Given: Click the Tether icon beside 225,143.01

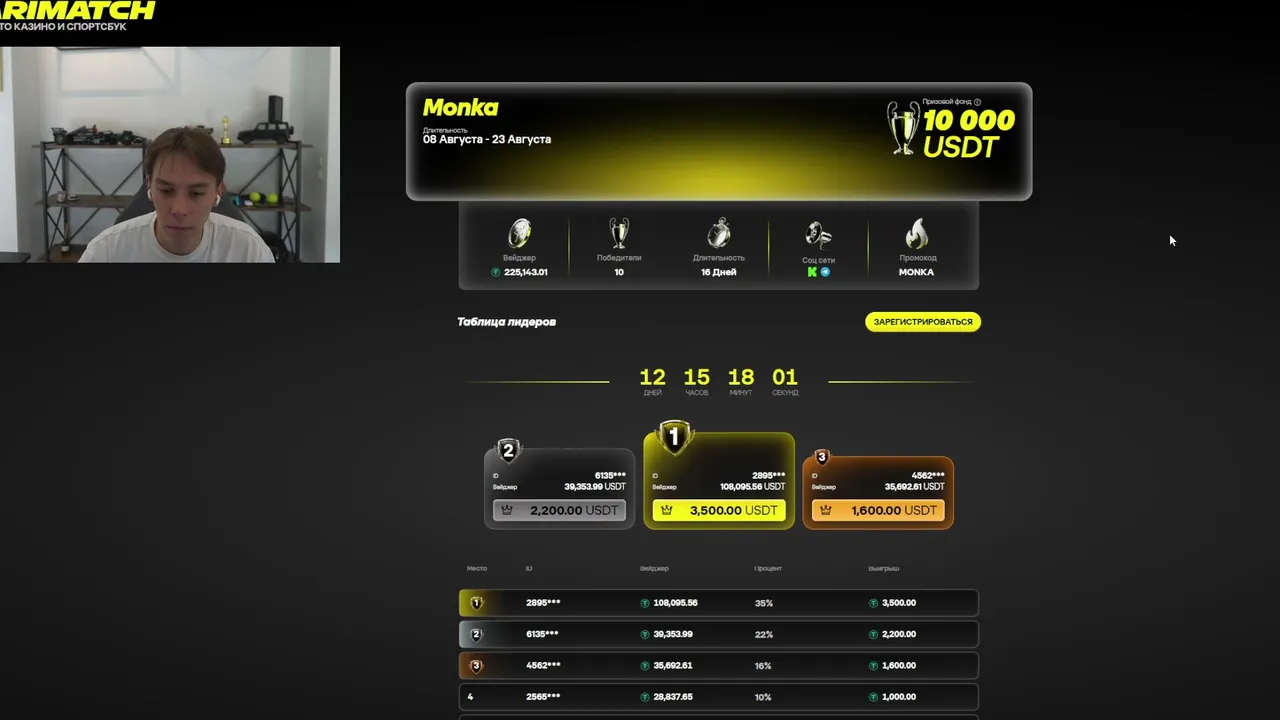Looking at the screenshot, I should (496, 272).
